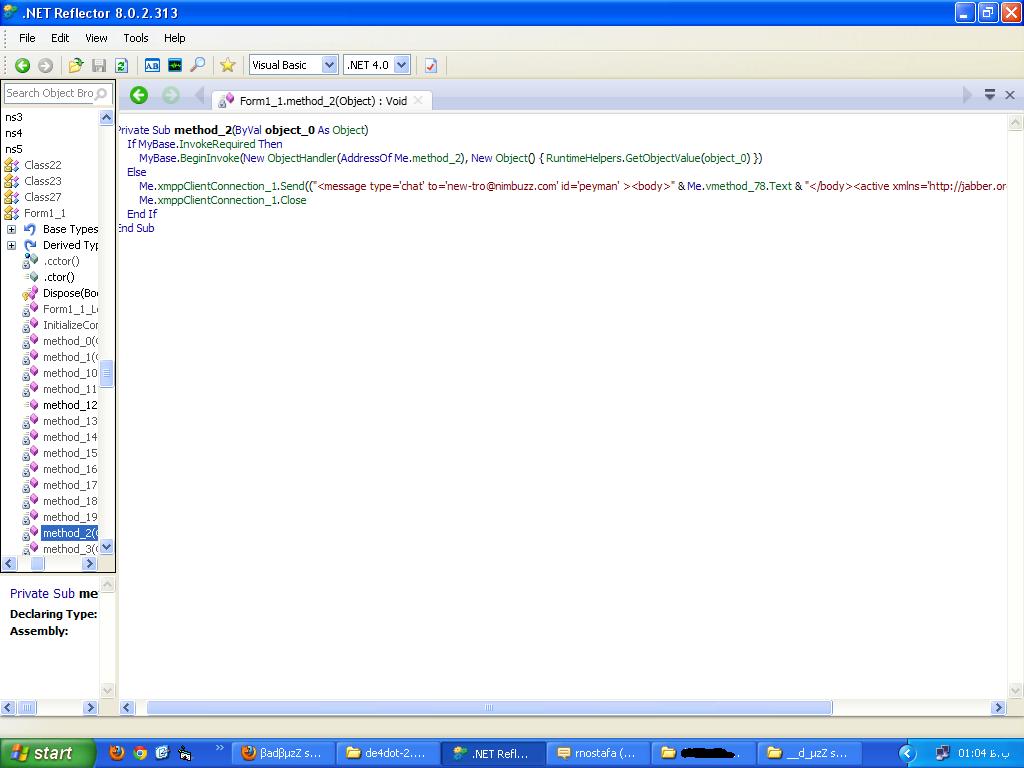Image resolution: width=1024 pixels, height=768 pixels.
Task: Select the .ctor() constructor
Action: pyautogui.click(x=59, y=277)
